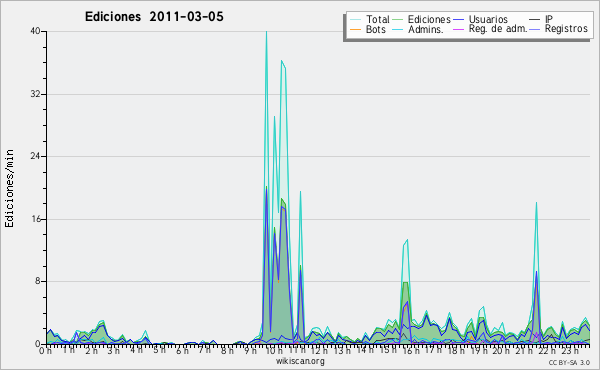Viewport: 600px width, 370px height.
Task: Click the 24 value on vertical axis
Action: [x=36, y=156]
